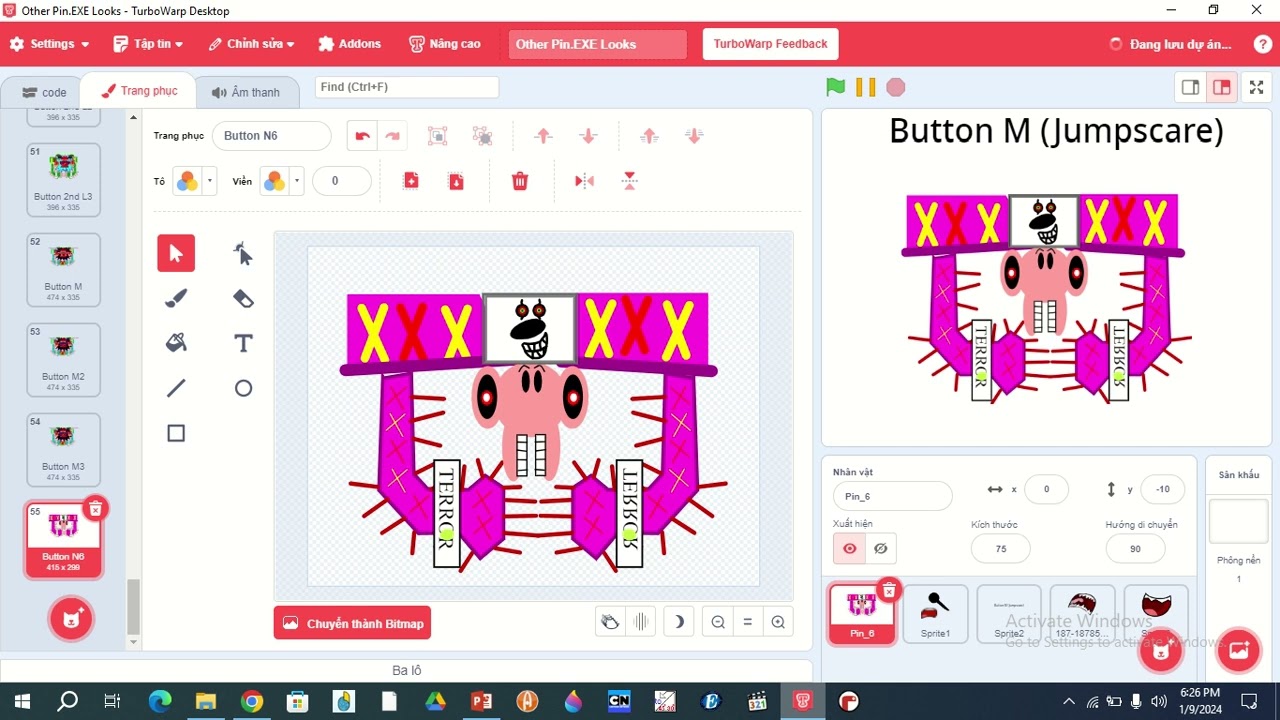
Task: Show the sprite using the eye icon
Action: tap(850, 548)
